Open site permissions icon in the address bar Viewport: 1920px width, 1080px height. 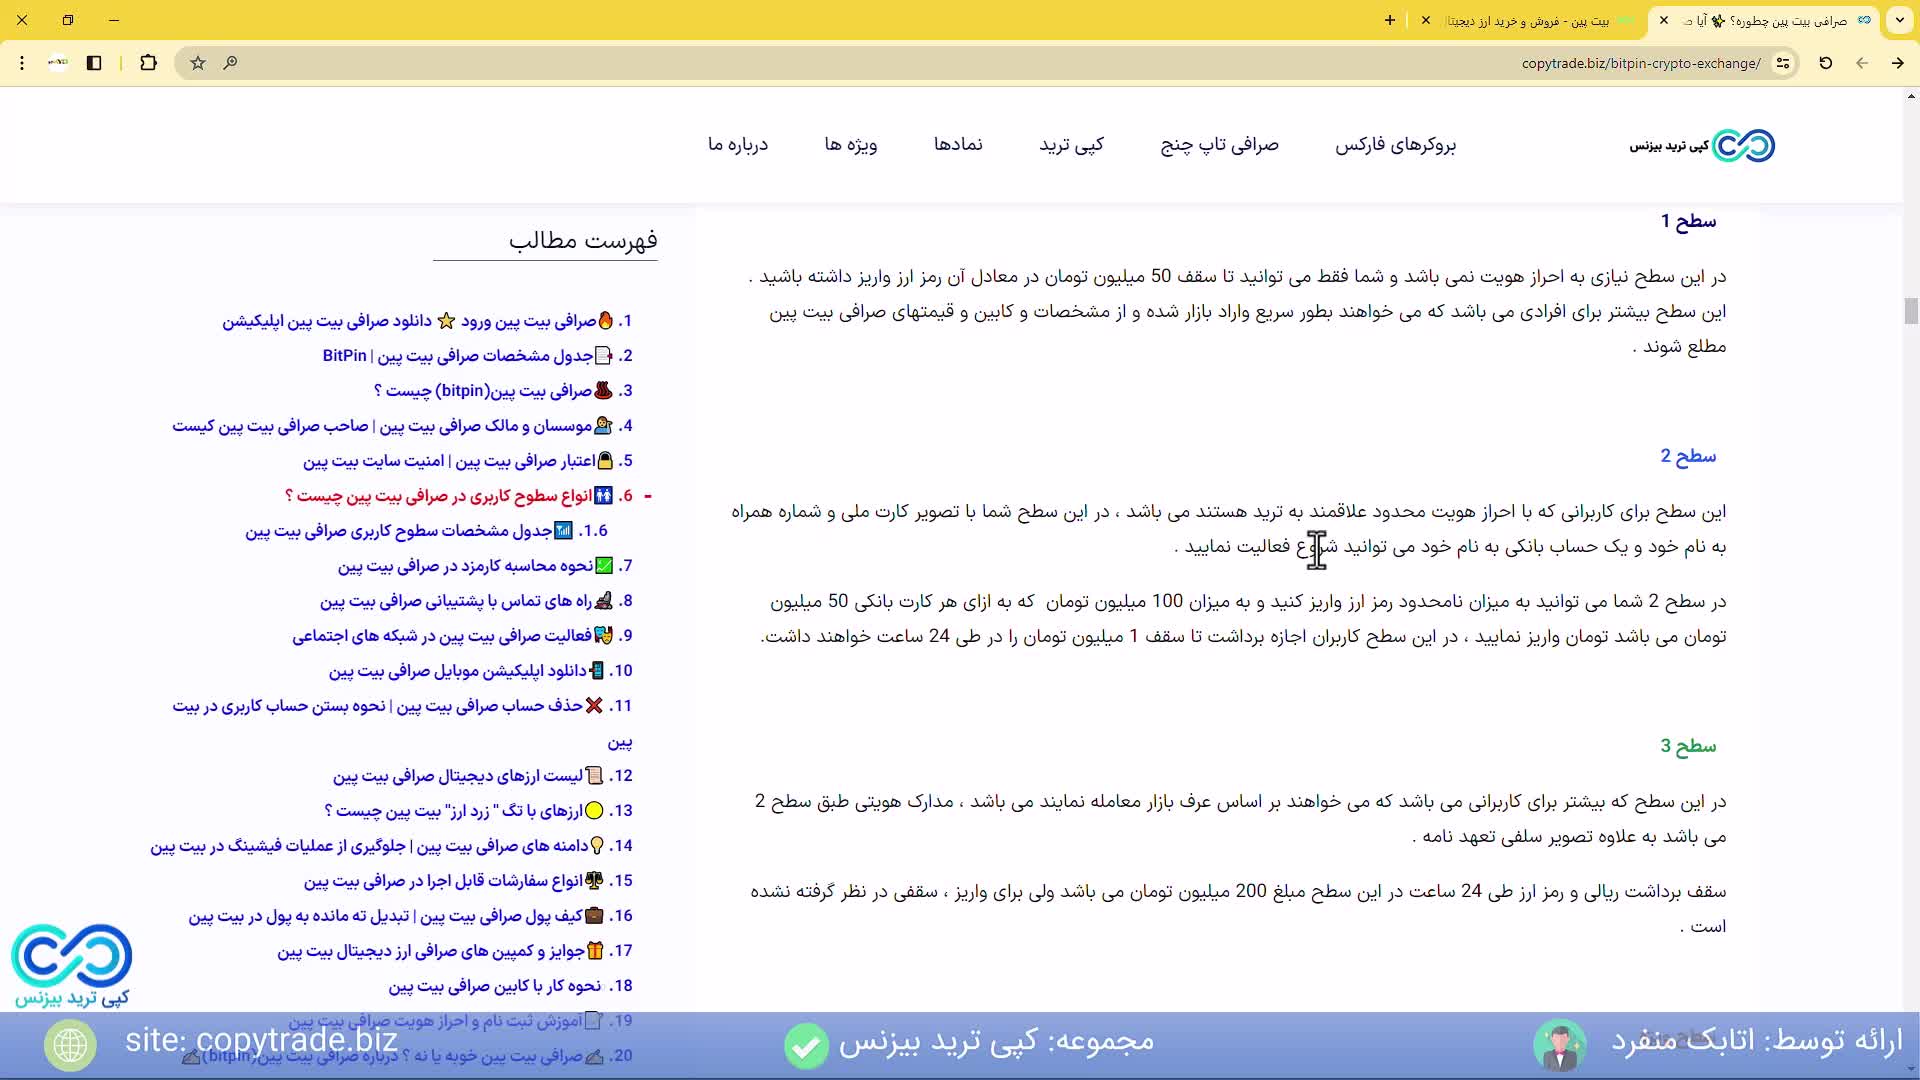[1783, 63]
